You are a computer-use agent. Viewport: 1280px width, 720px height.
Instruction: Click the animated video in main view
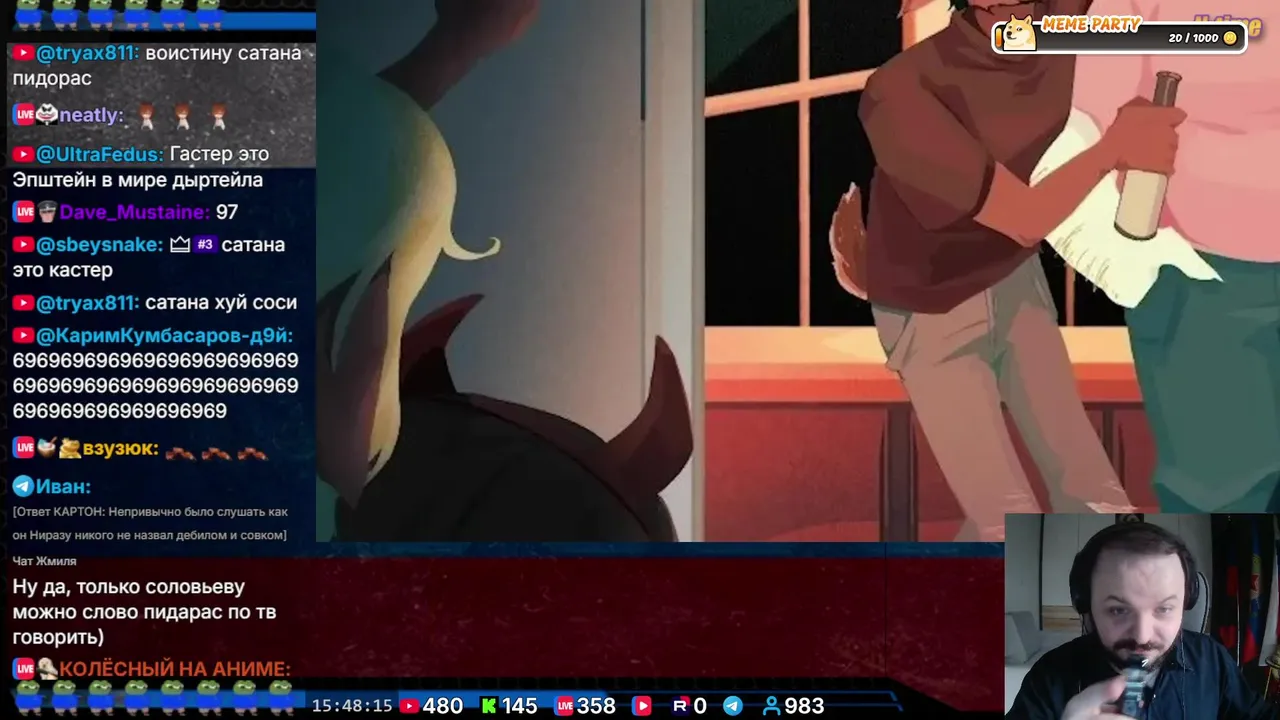(x=798, y=270)
